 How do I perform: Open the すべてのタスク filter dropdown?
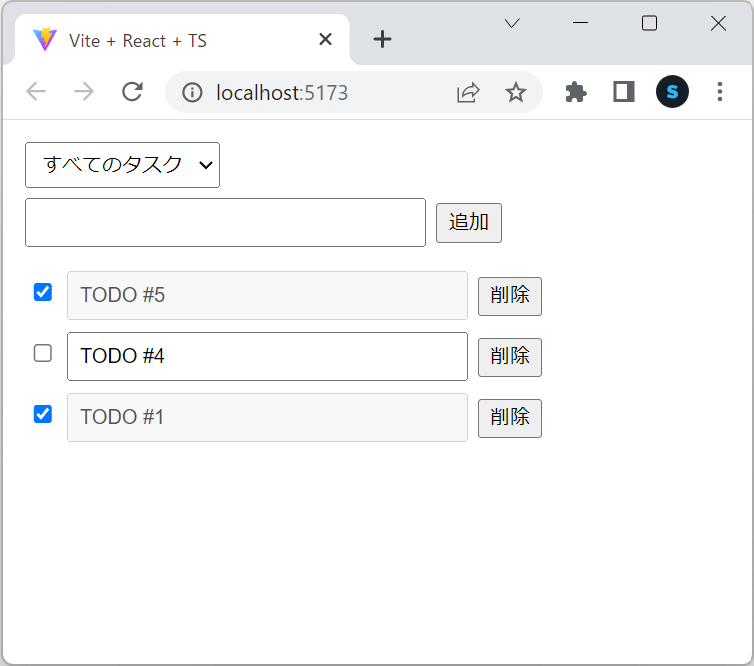[x=123, y=165]
